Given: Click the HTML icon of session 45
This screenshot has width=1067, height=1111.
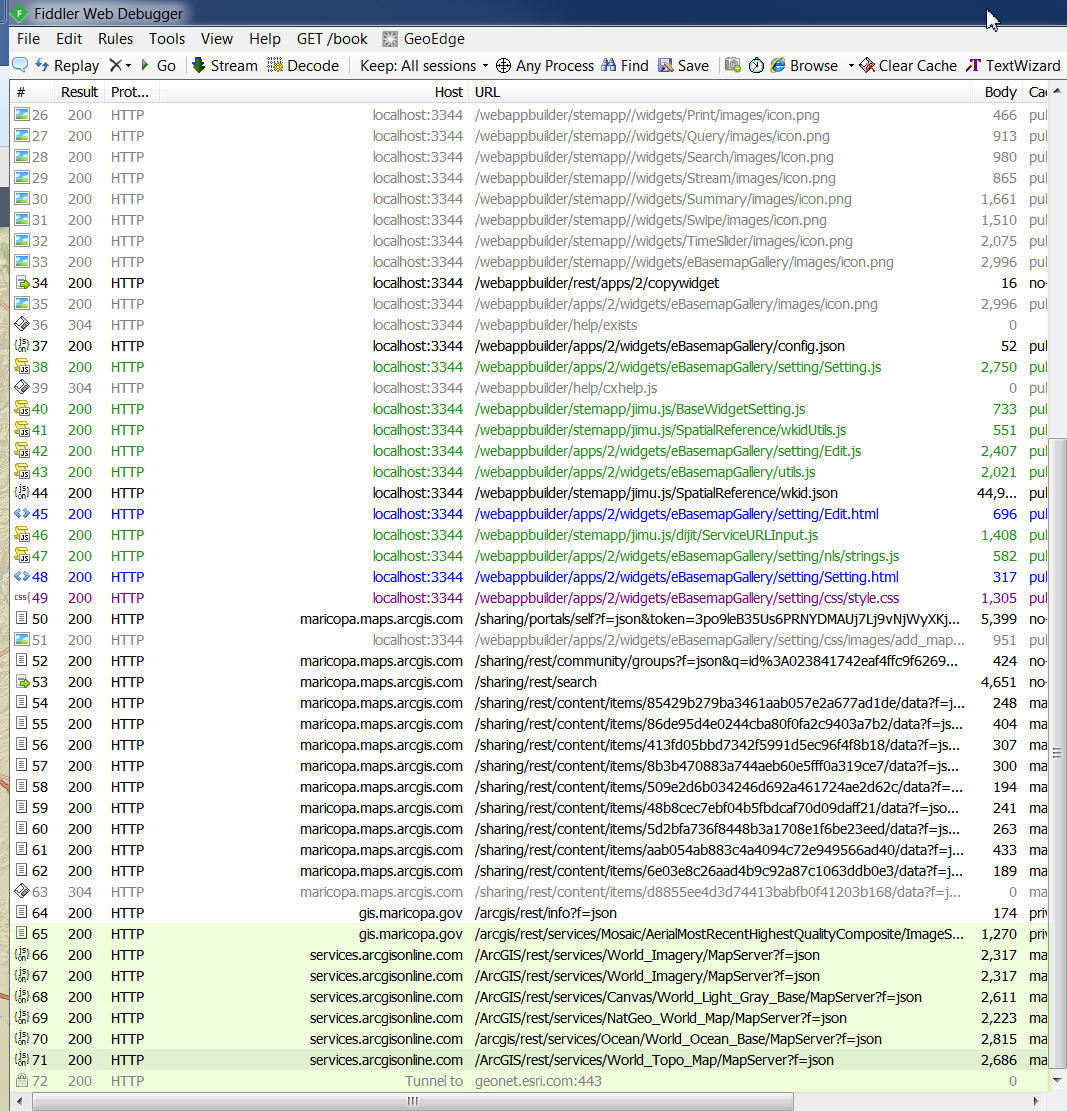Looking at the screenshot, I should (x=22, y=514).
